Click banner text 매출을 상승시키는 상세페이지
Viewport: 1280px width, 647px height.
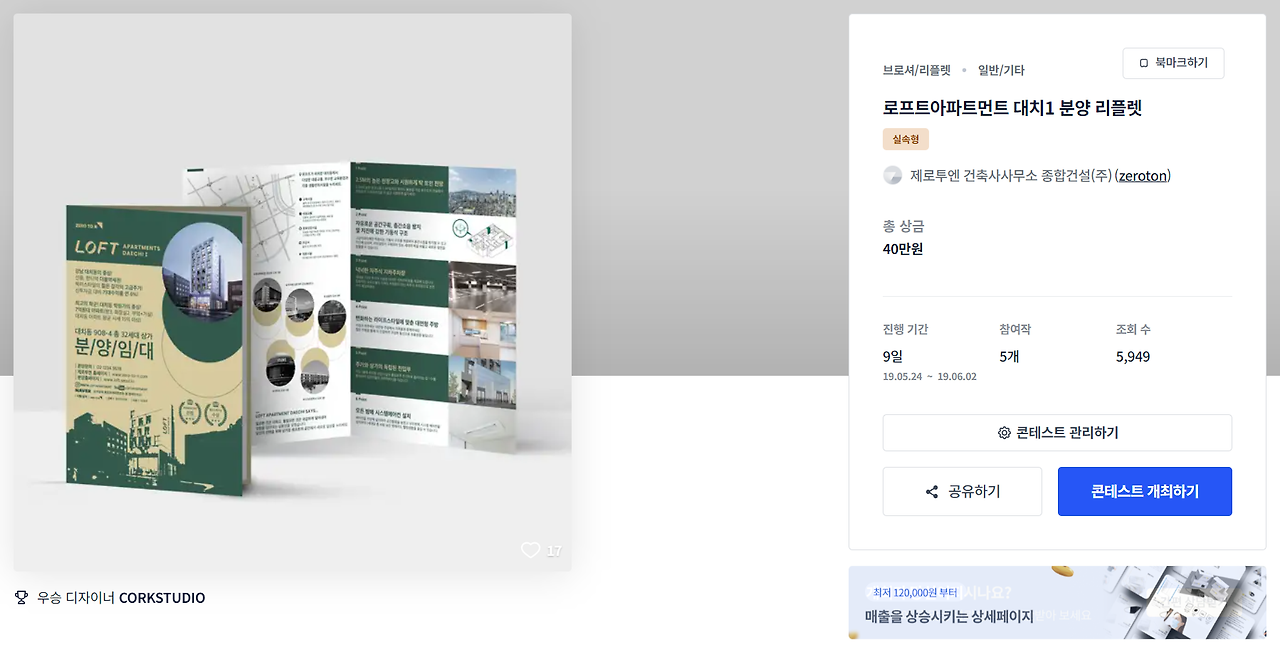949,616
